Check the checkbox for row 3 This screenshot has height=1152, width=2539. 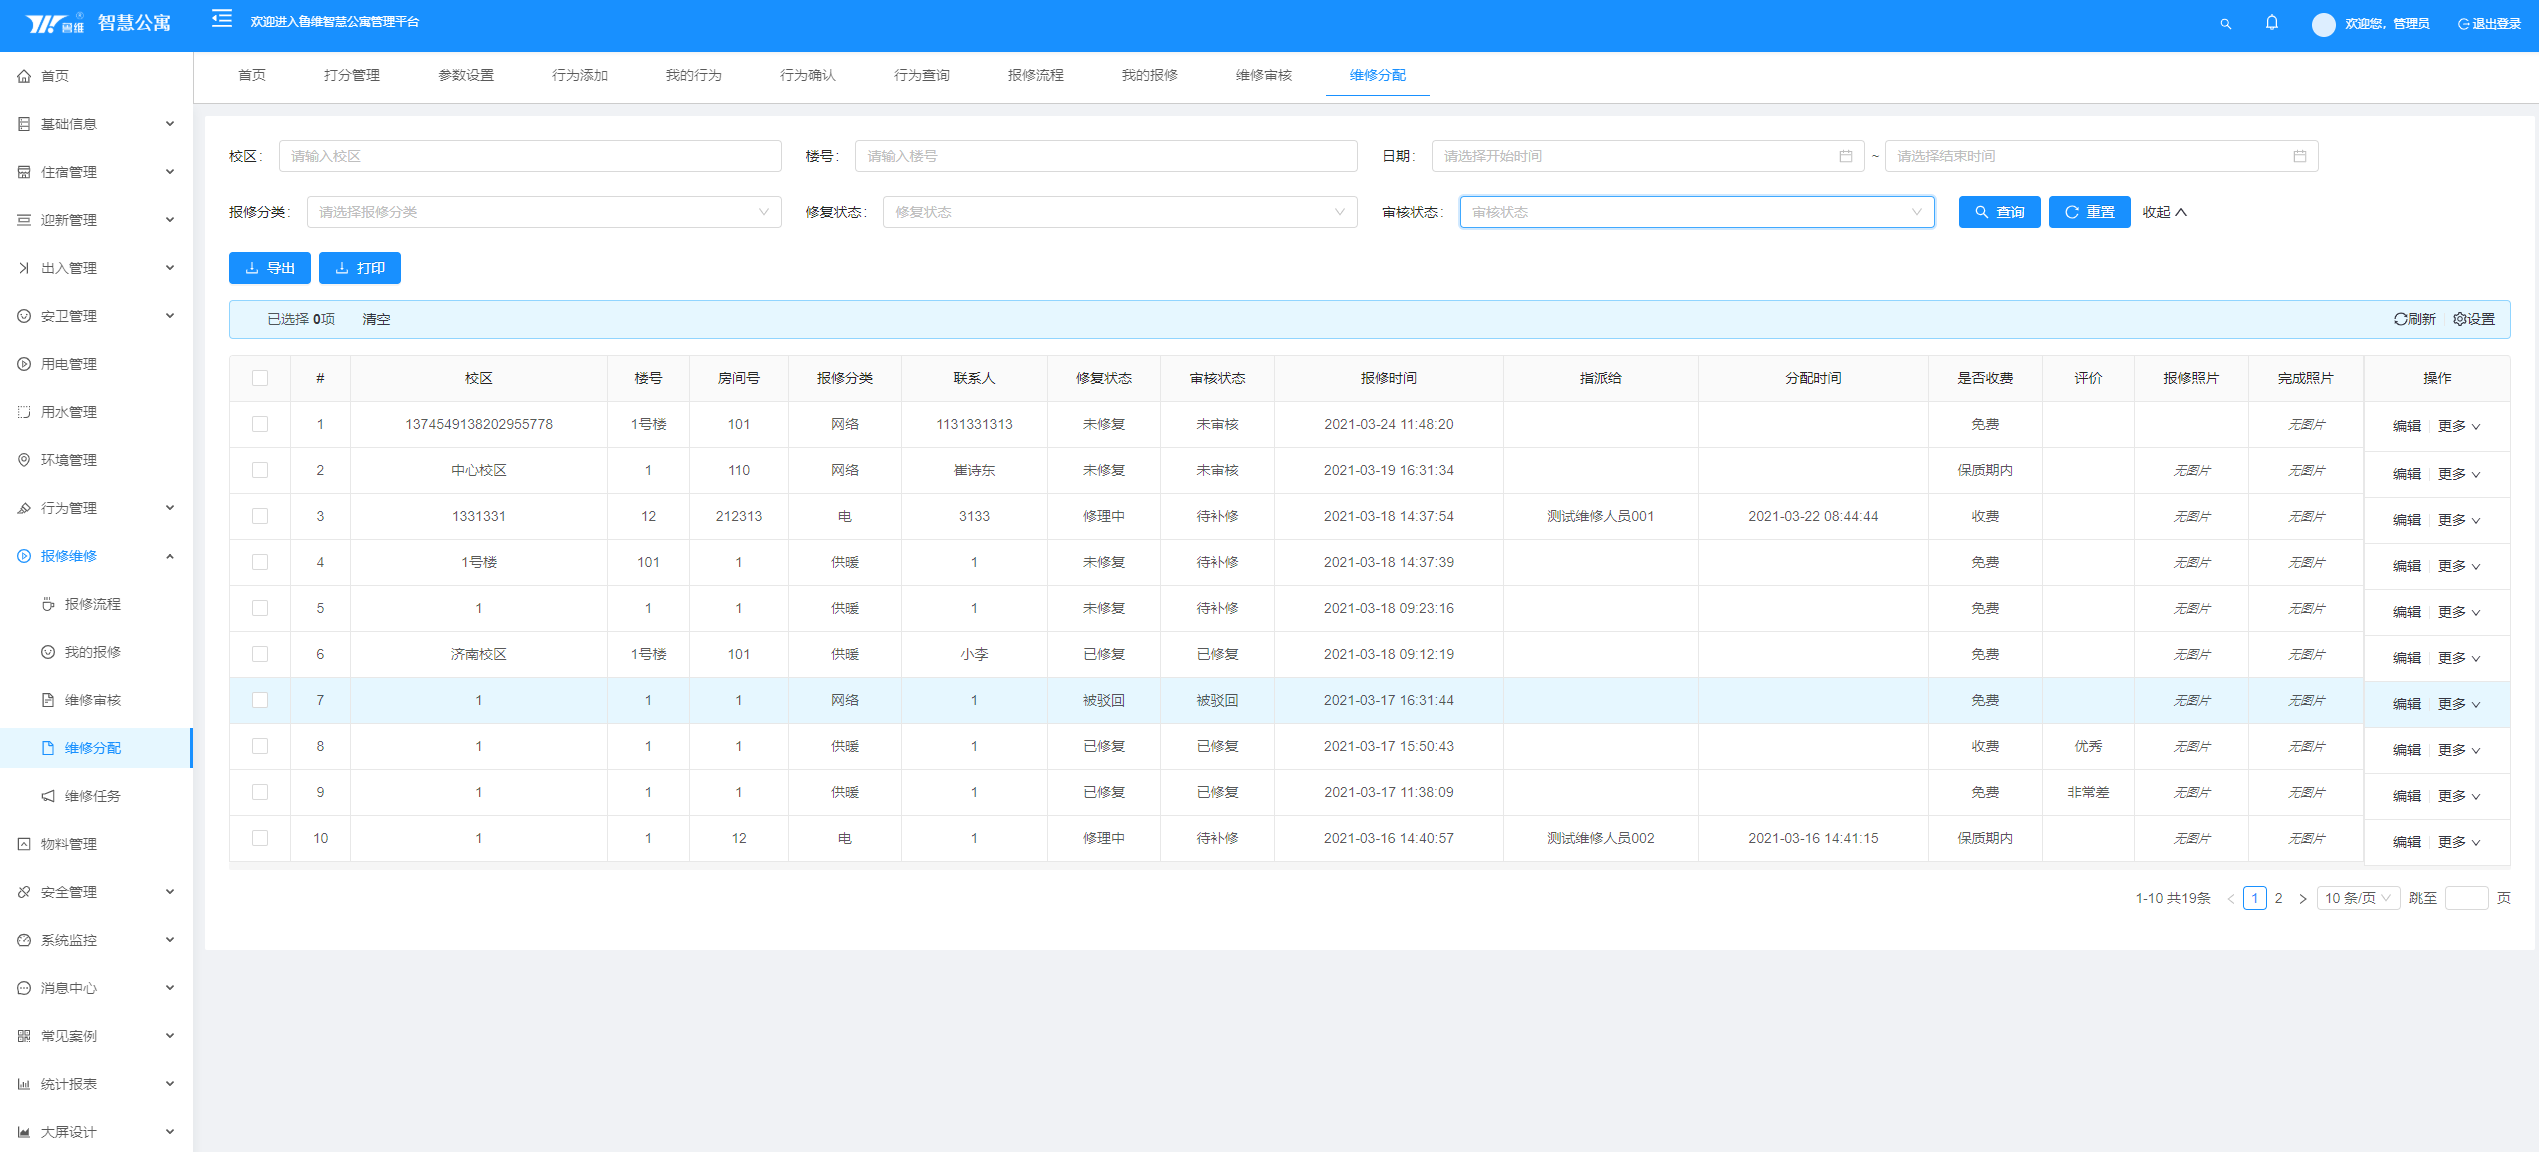coord(260,516)
